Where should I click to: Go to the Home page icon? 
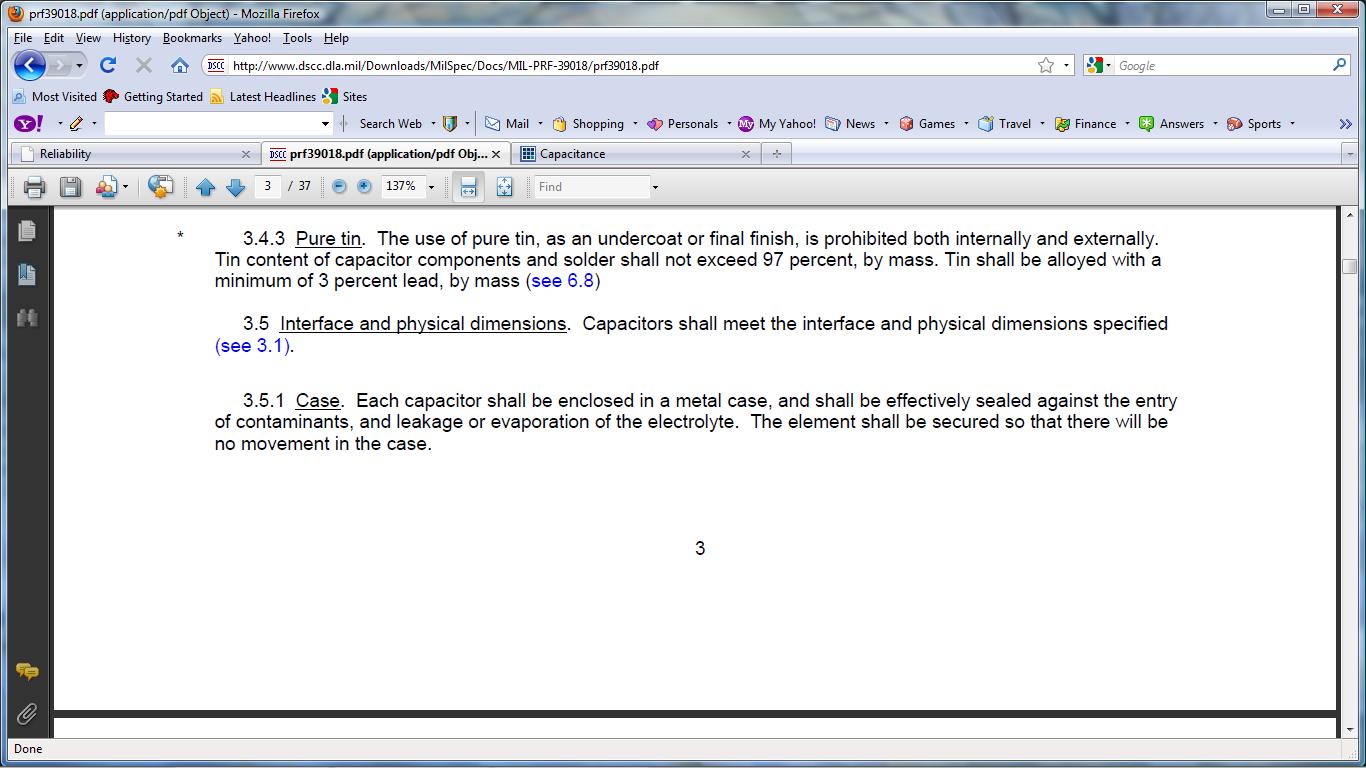coord(180,65)
